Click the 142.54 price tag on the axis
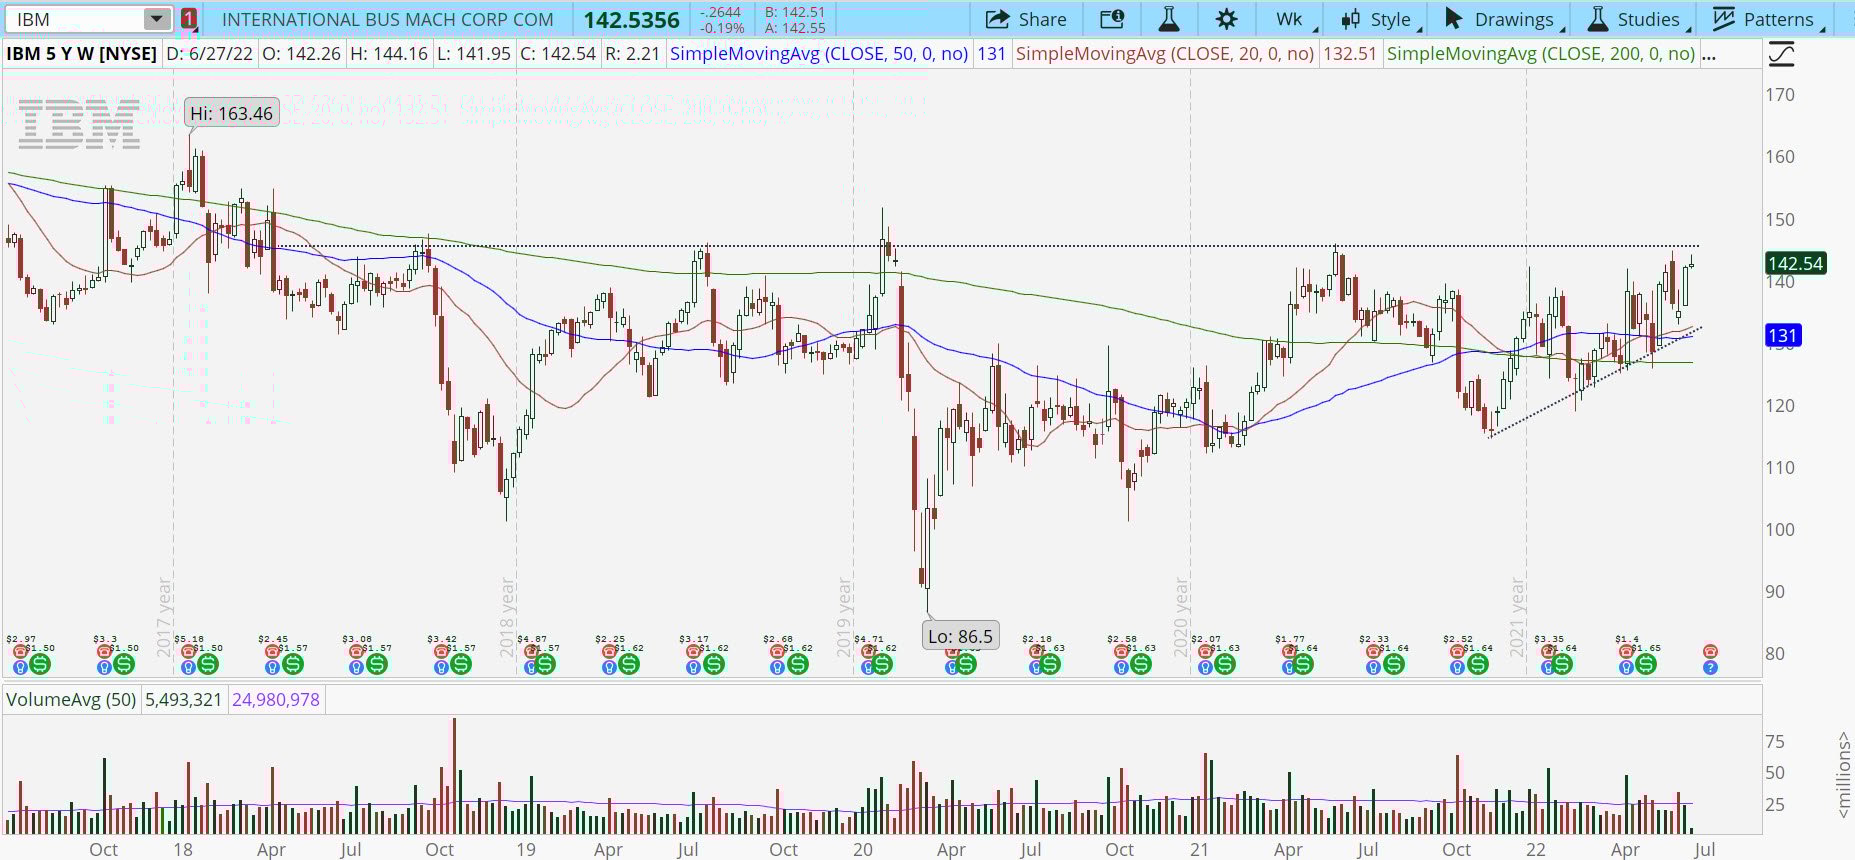 pyautogui.click(x=1795, y=264)
